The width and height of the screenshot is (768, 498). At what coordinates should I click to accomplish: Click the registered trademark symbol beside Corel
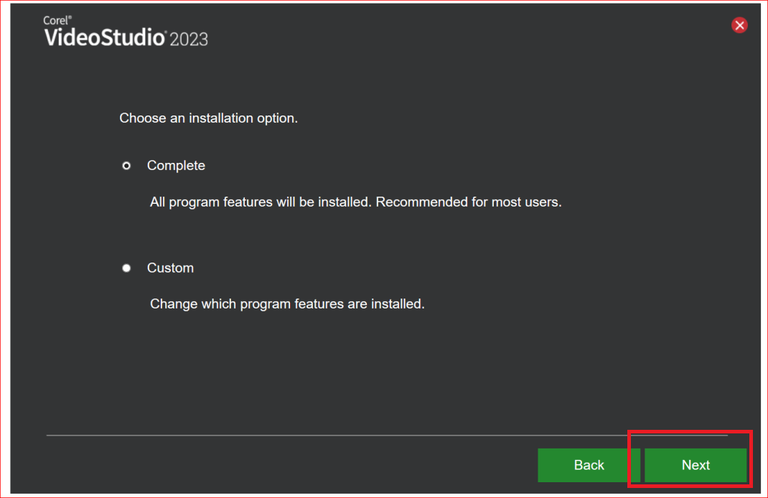coord(69,18)
